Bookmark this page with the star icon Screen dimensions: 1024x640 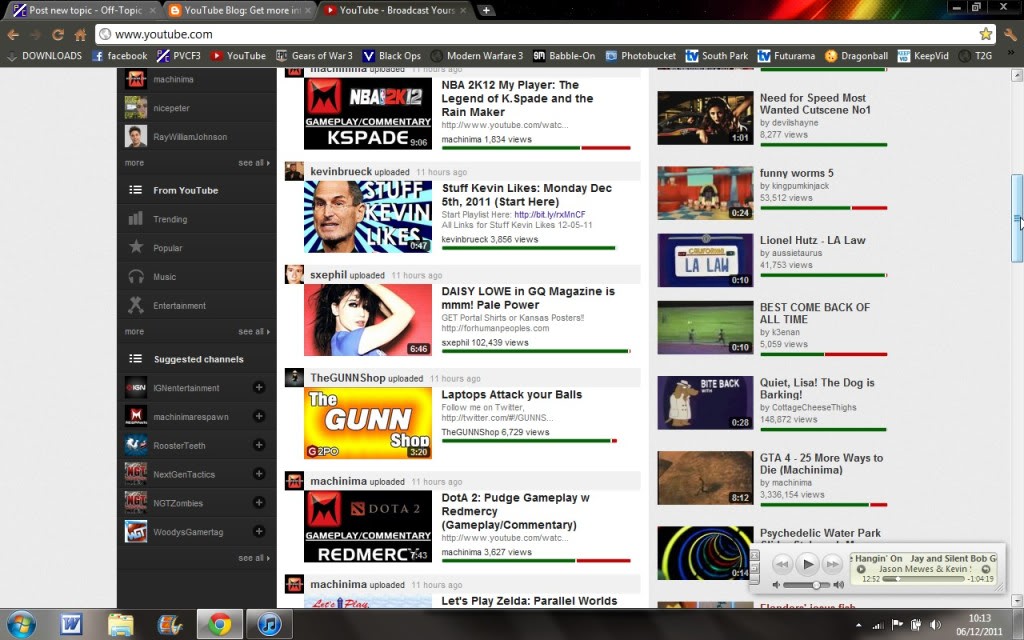tap(985, 34)
